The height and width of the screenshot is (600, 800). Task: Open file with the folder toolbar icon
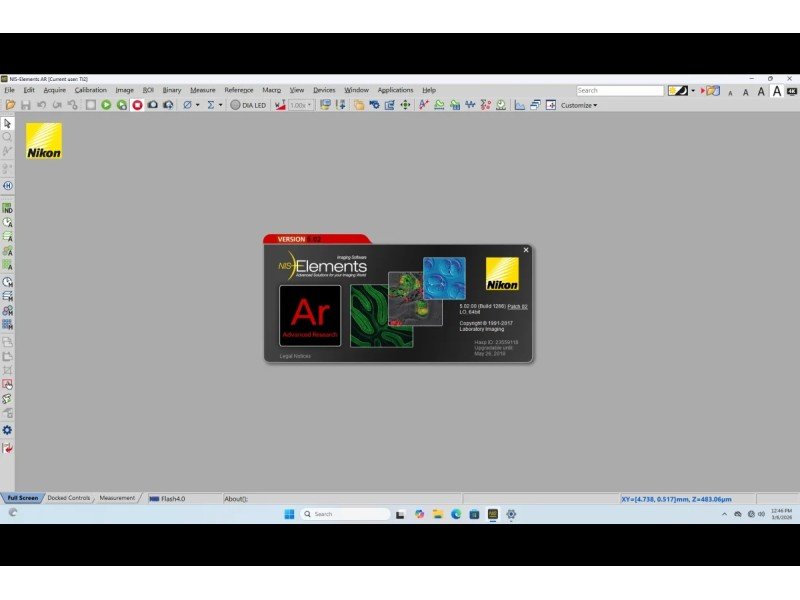(10, 105)
